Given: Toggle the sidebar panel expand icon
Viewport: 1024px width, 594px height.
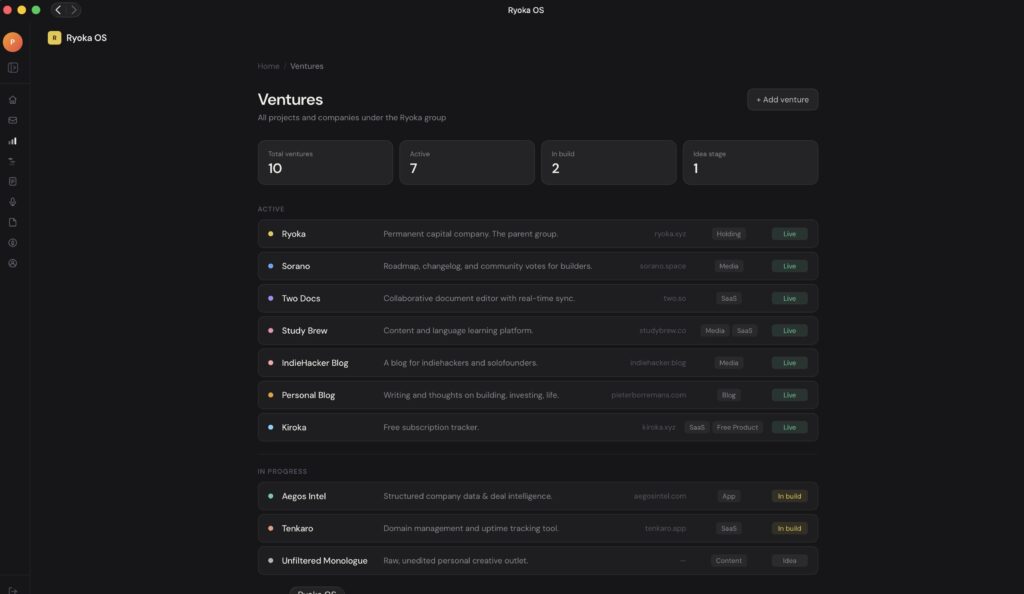Looking at the screenshot, I should click(12, 68).
